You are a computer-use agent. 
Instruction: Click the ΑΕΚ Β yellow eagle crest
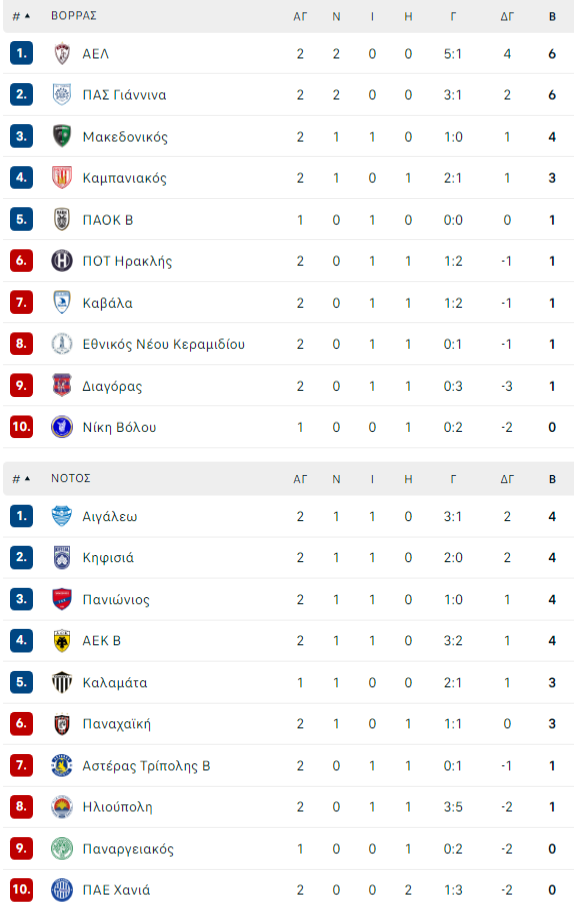pos(62,640)
